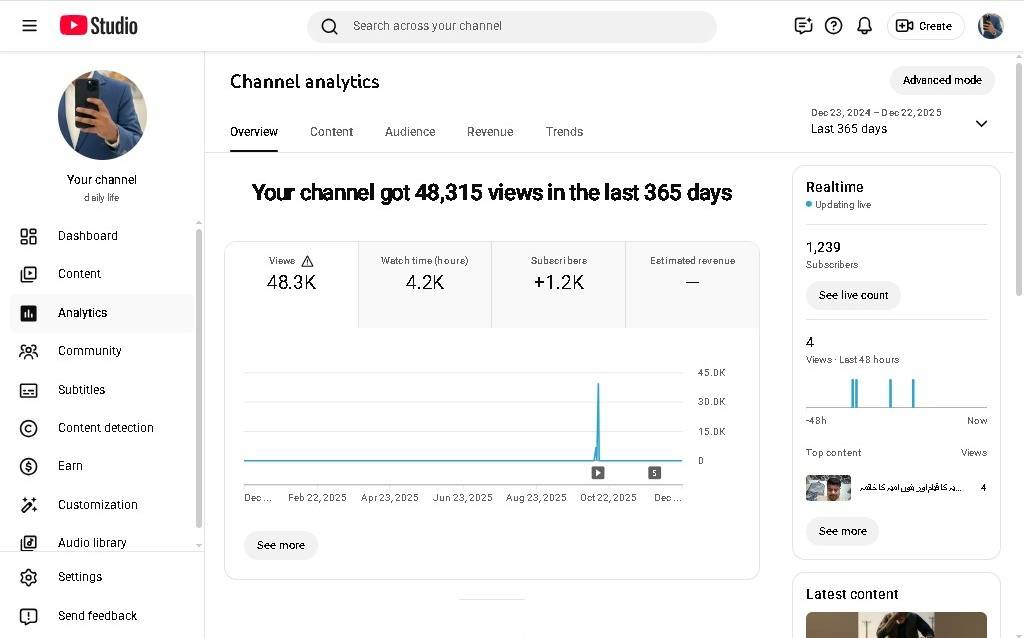Expand the Last 365 days date range
1024x638 pixels.
tap(980, 123)
